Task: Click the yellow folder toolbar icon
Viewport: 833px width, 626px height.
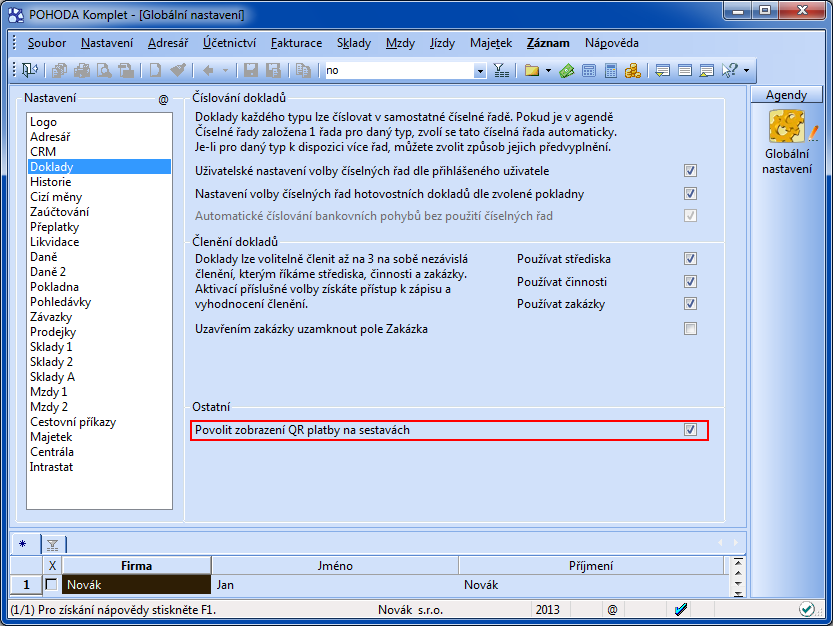Action: pos(531,70)
